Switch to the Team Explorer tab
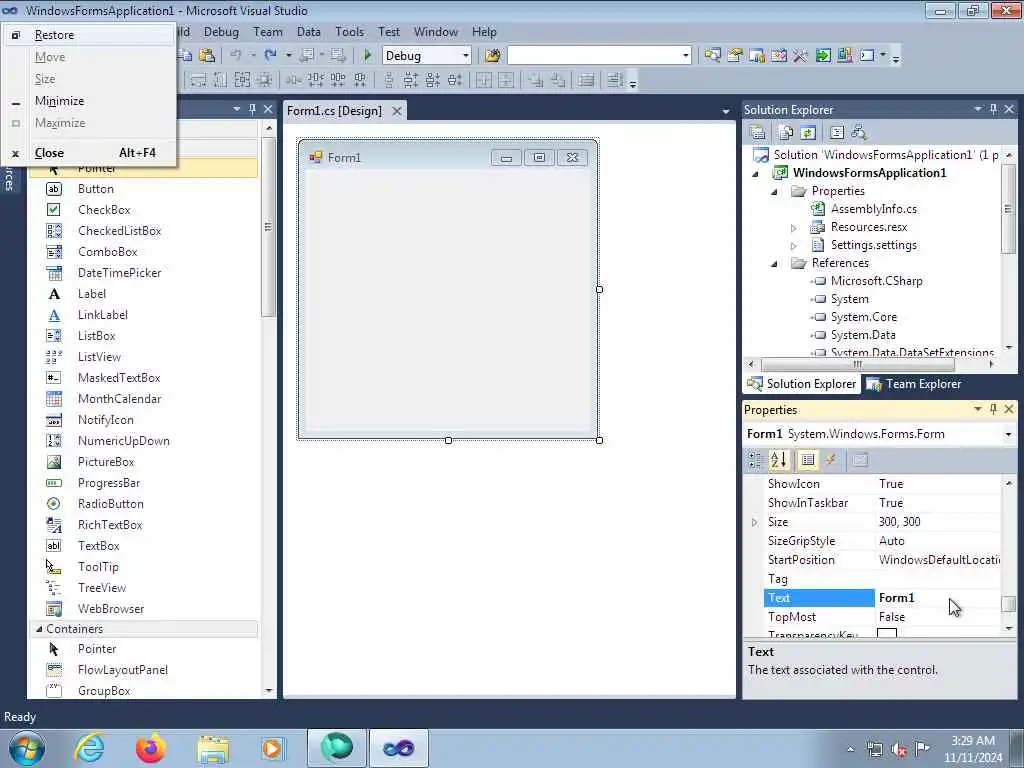1024x768 pixels. tap(914, 384)
